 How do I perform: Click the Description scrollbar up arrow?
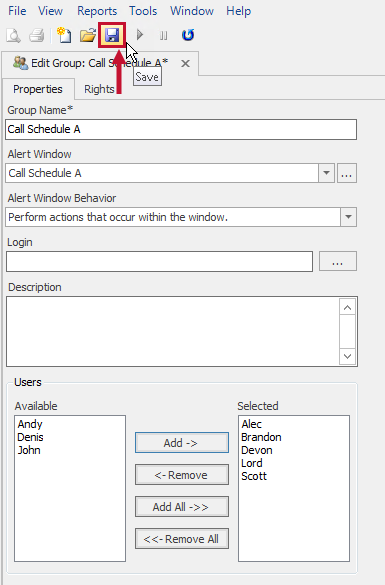pos(347,308)
